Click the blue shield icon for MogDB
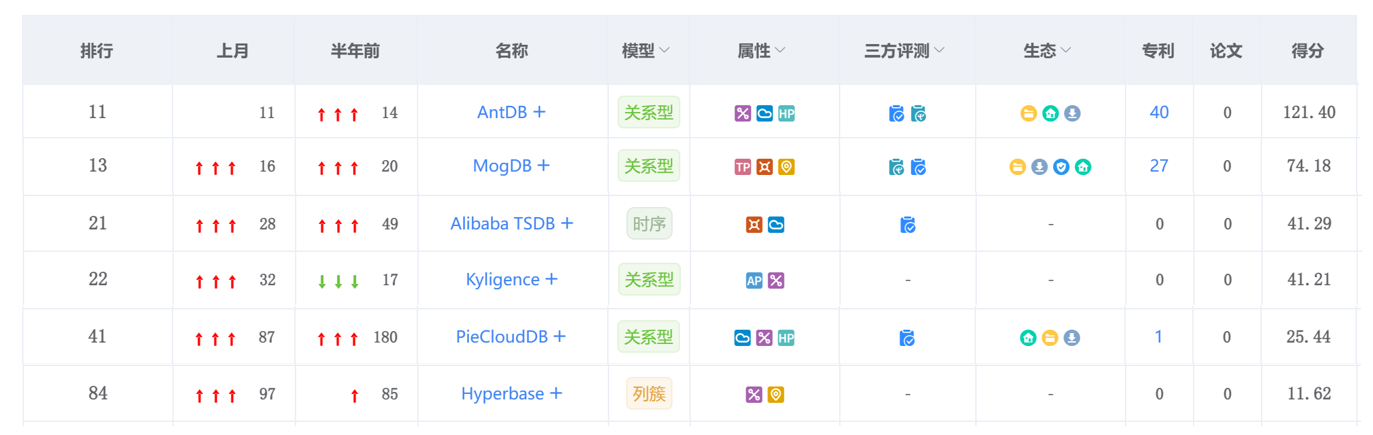Viewport: 1373px width, 435px height. [x=1061, y=167]
